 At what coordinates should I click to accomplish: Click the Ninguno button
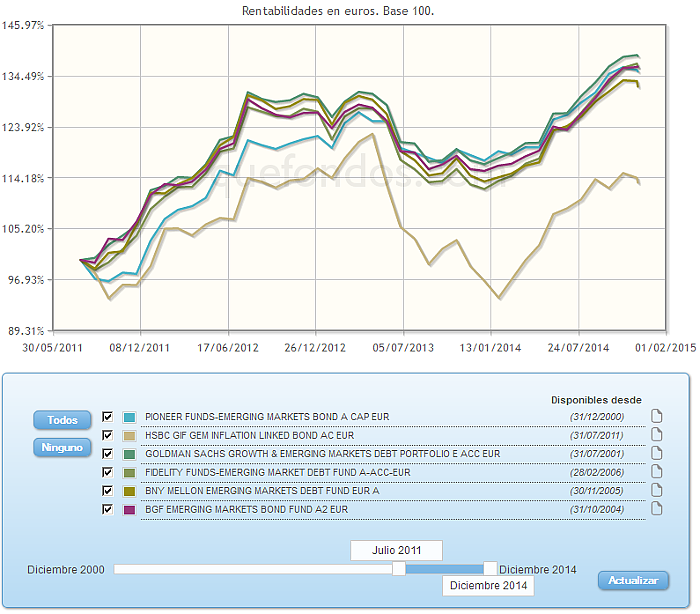click(x=62, y=447)
